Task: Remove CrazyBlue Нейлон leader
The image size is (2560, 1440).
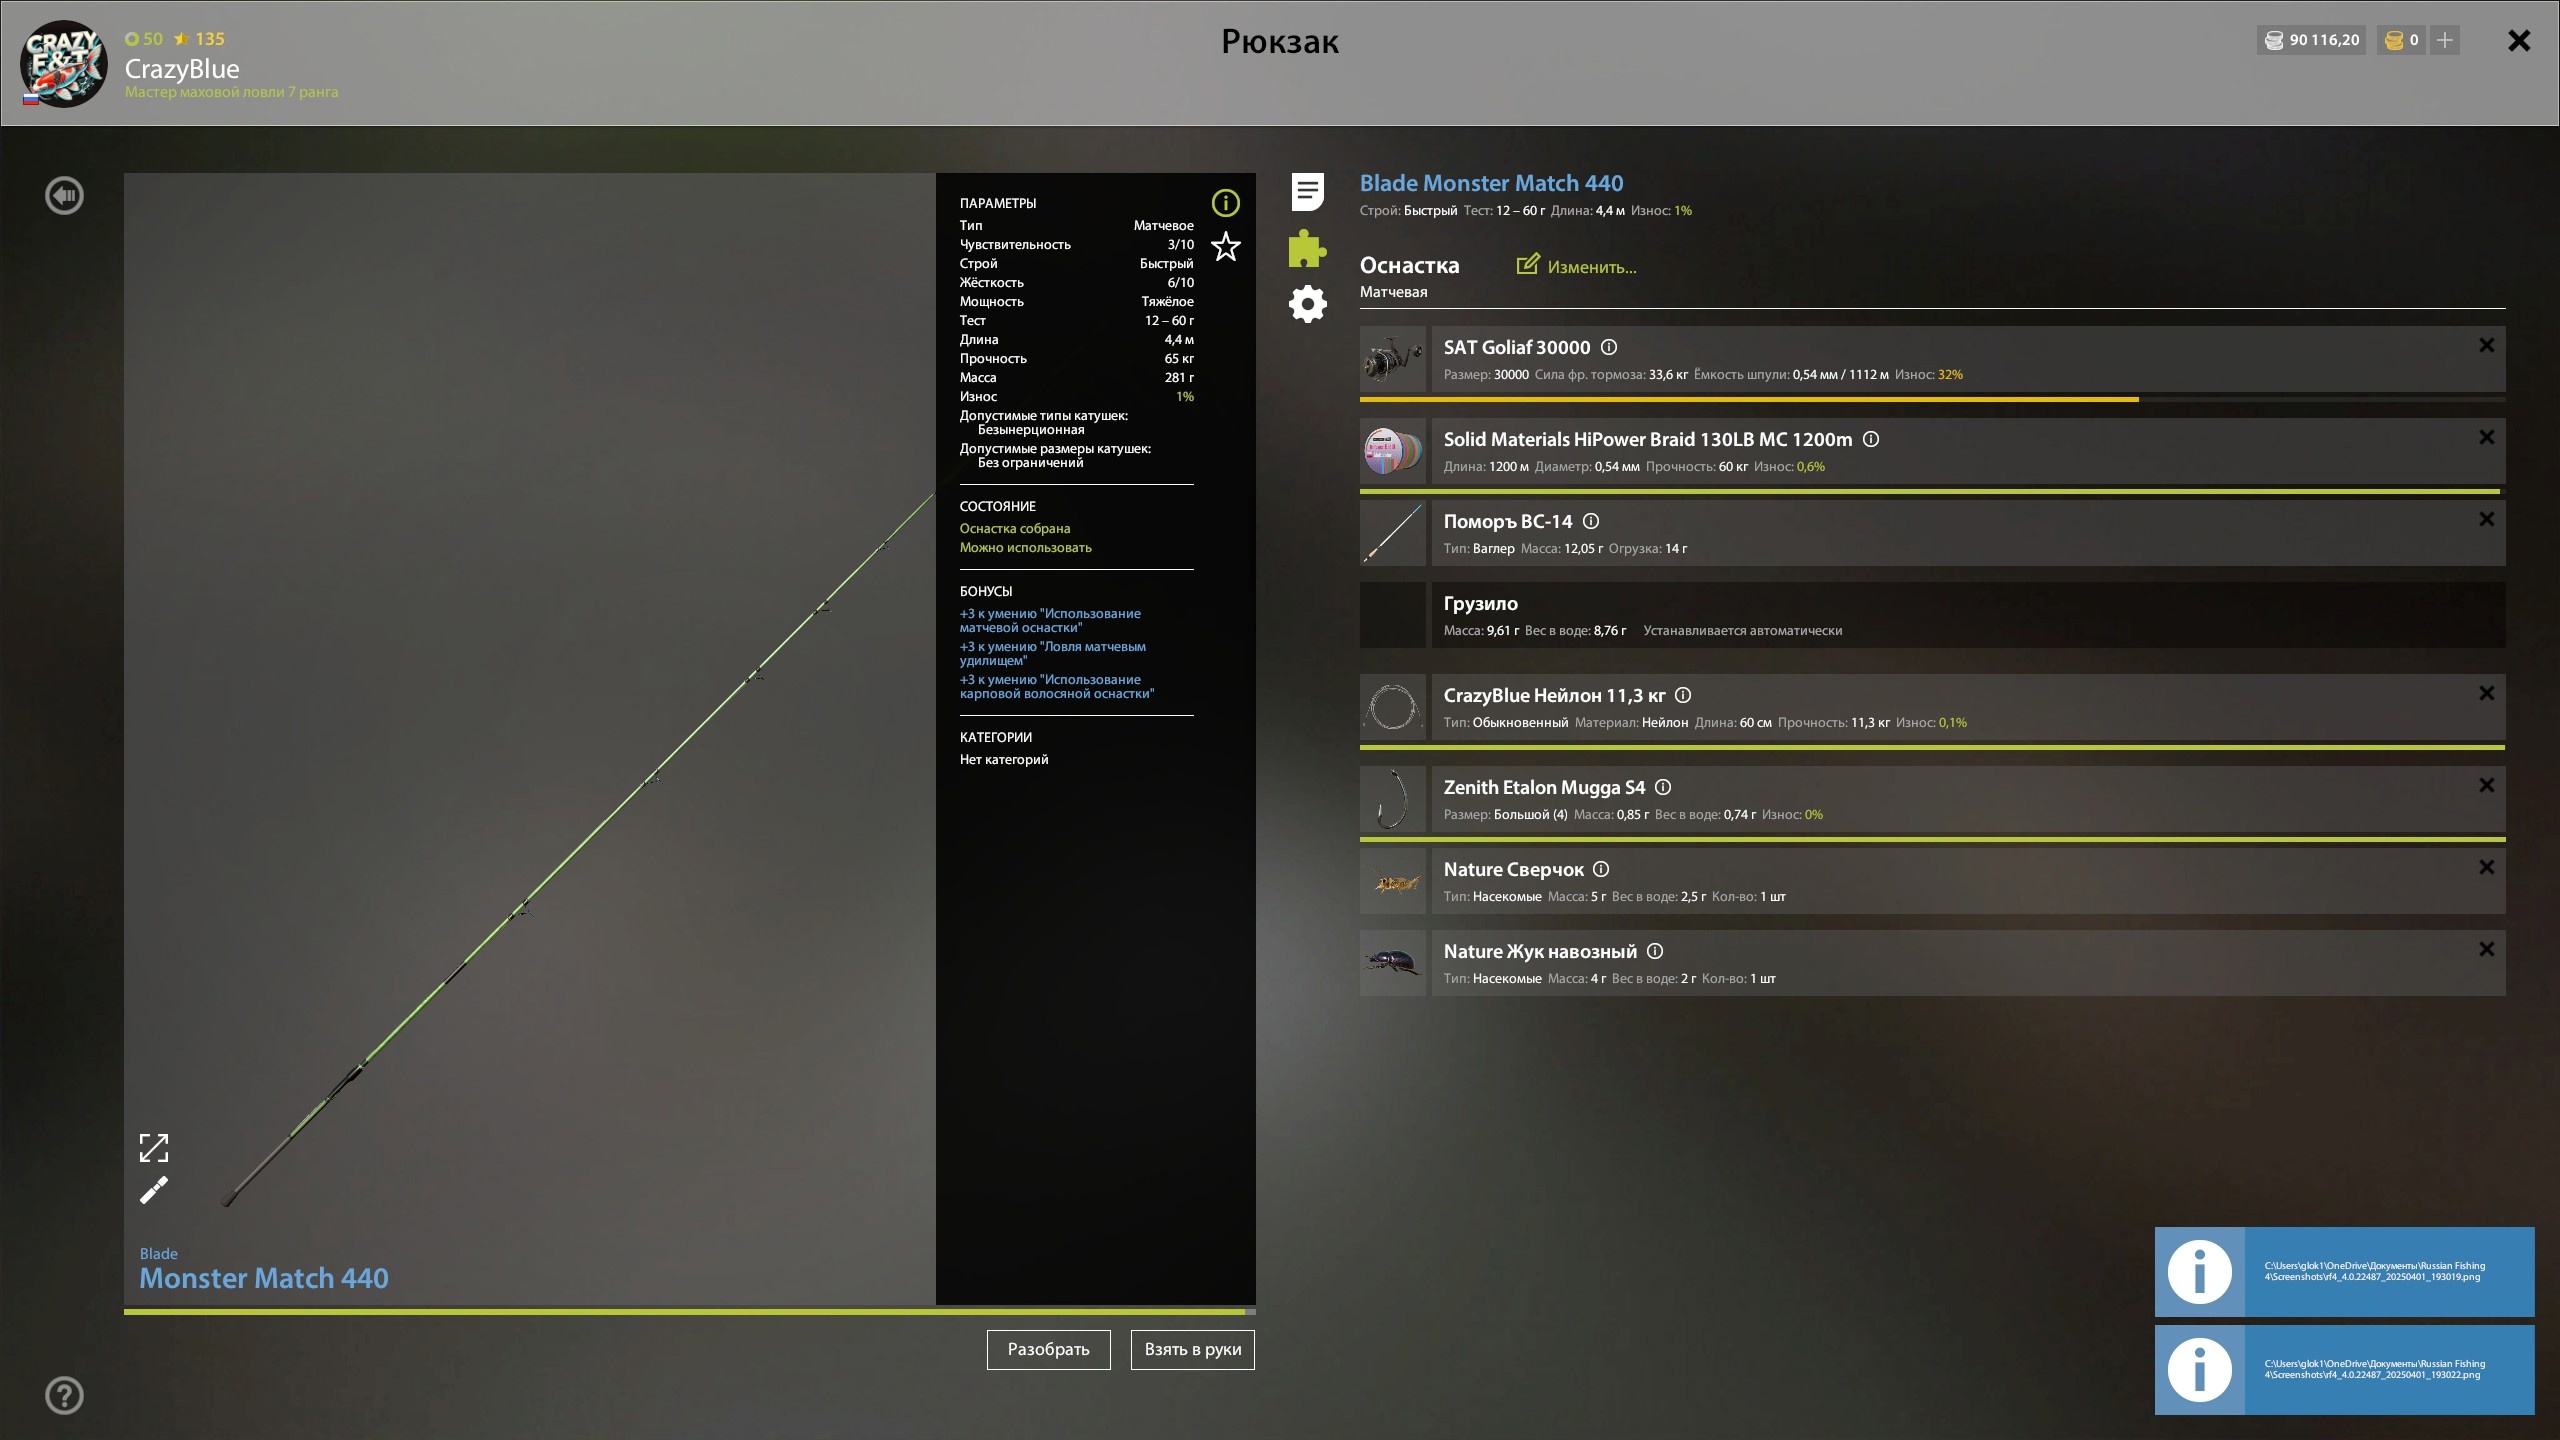Action: click(x=2487, y=693)
